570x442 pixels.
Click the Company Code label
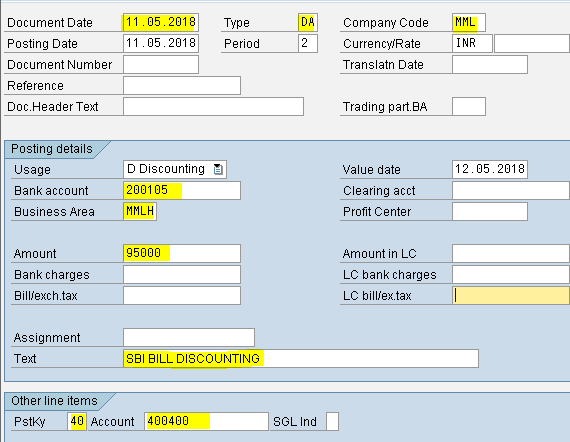[386, 23]
